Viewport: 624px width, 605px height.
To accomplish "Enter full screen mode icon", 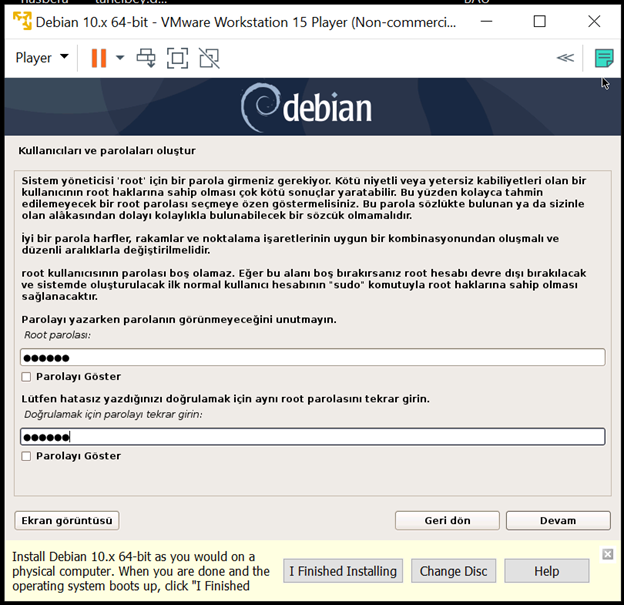I will click(177, 58).
